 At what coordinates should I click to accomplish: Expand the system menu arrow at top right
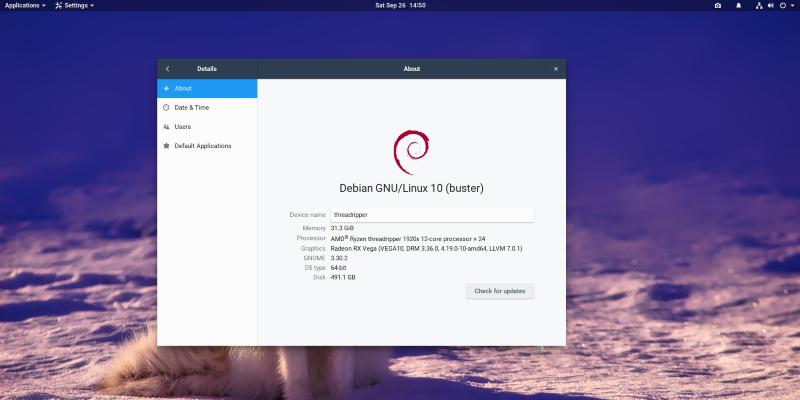coord(792,5)
